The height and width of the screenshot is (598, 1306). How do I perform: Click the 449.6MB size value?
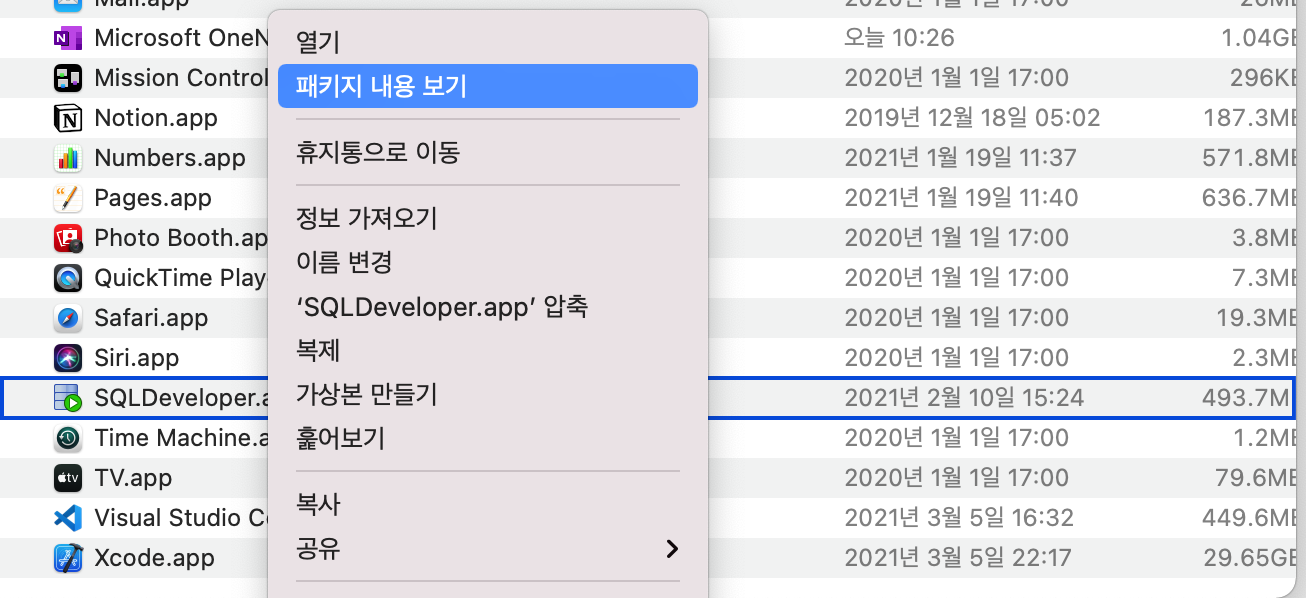click(1248, 518)
